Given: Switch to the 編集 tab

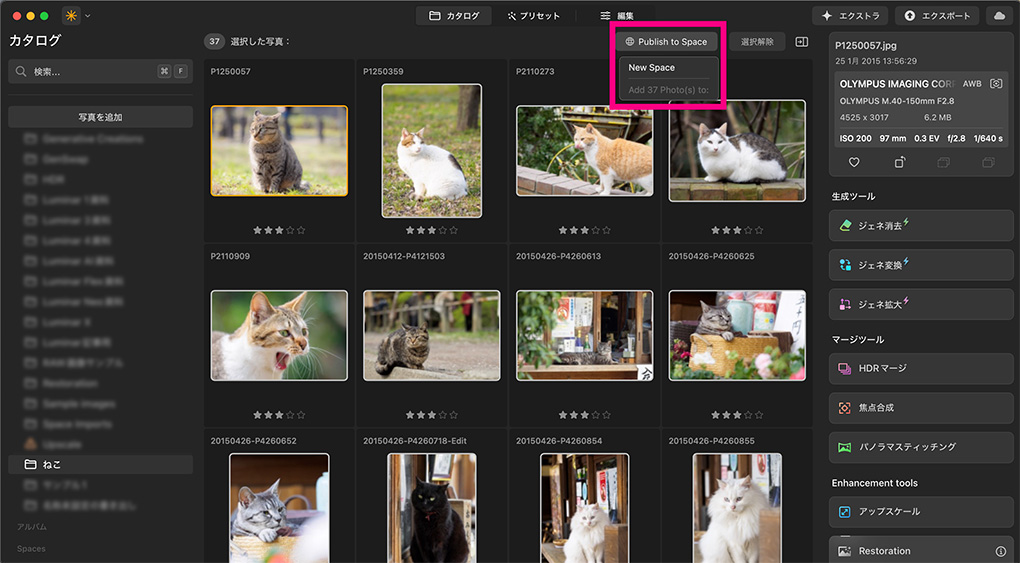Looking at the screenshot, I should 617,16.
